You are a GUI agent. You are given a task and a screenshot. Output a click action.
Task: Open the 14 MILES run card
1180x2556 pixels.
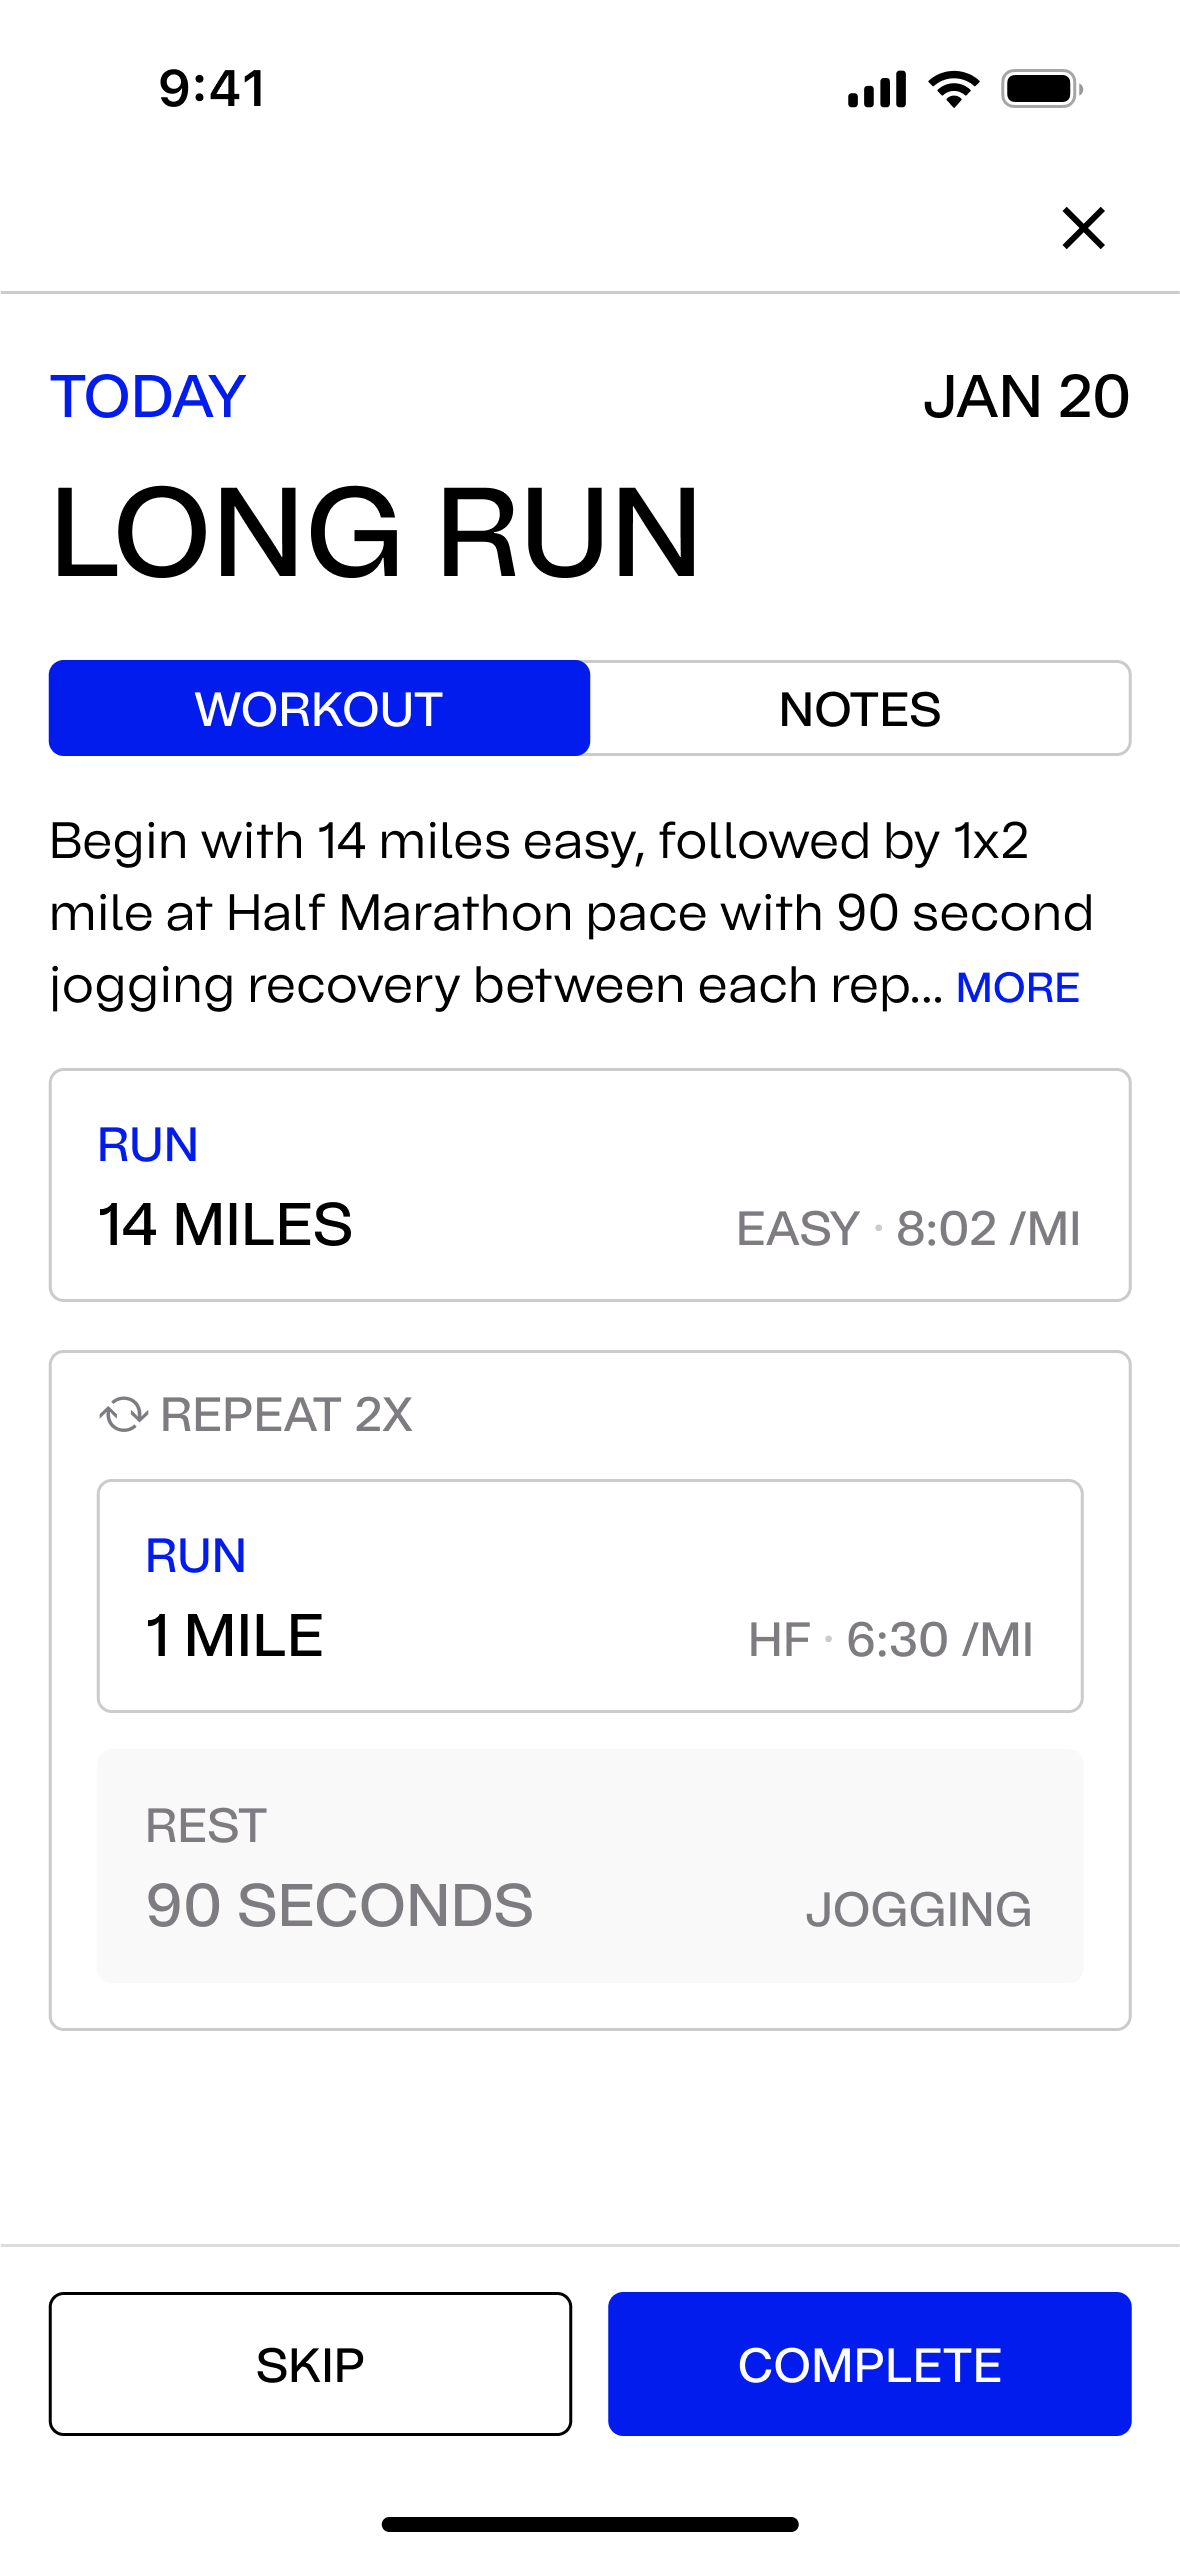pos(590,1185)
